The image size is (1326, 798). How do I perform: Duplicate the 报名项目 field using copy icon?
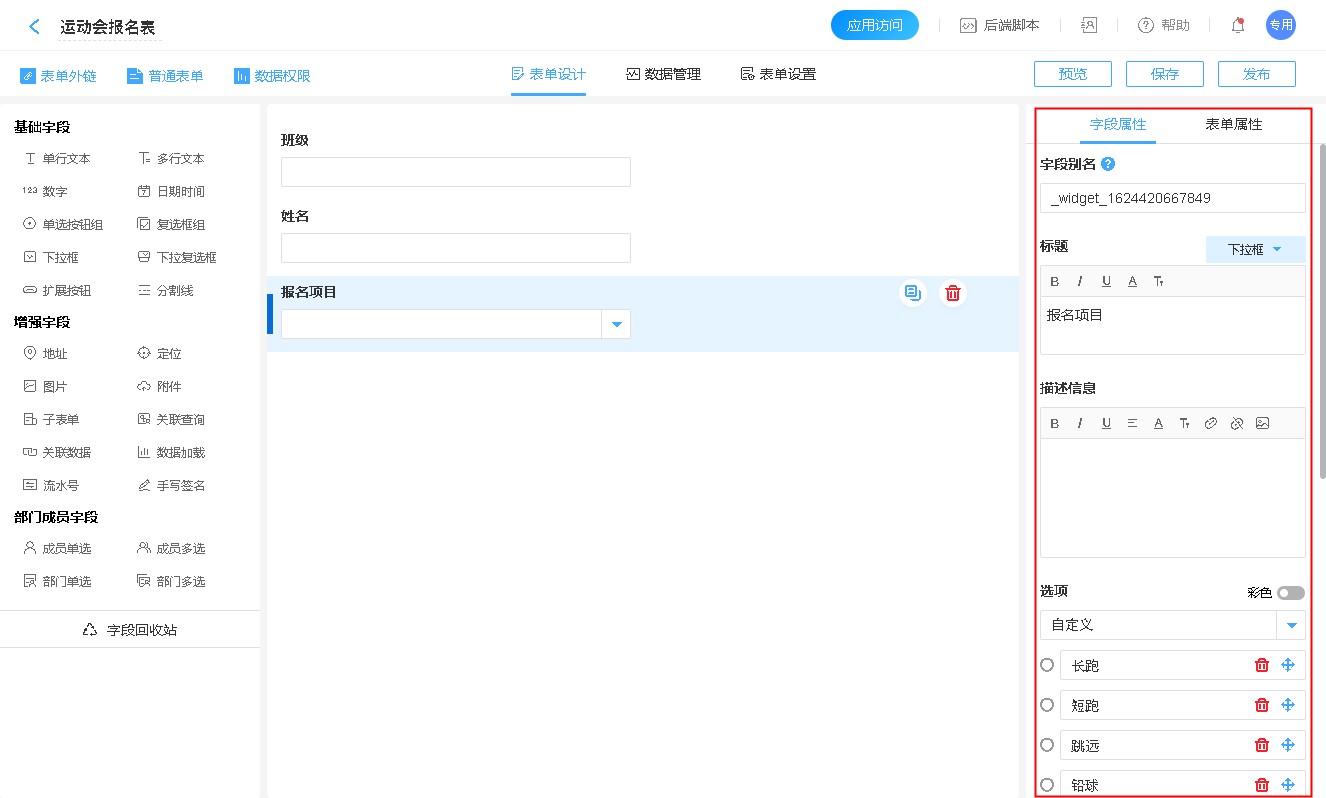click(912, 293)
